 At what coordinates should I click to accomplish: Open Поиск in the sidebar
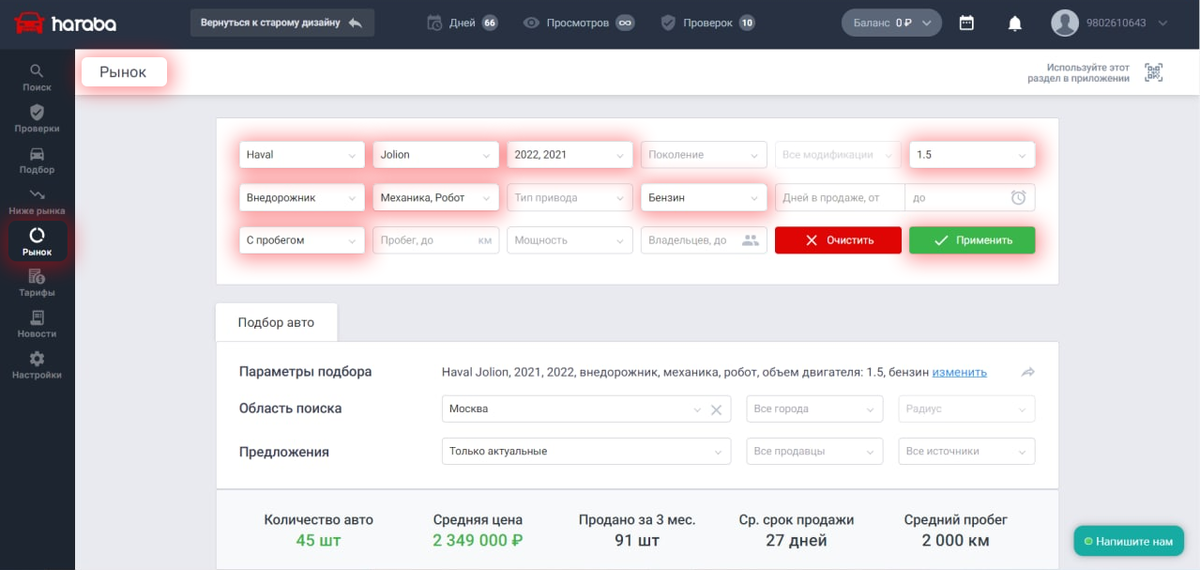click(x=37, y=78)
